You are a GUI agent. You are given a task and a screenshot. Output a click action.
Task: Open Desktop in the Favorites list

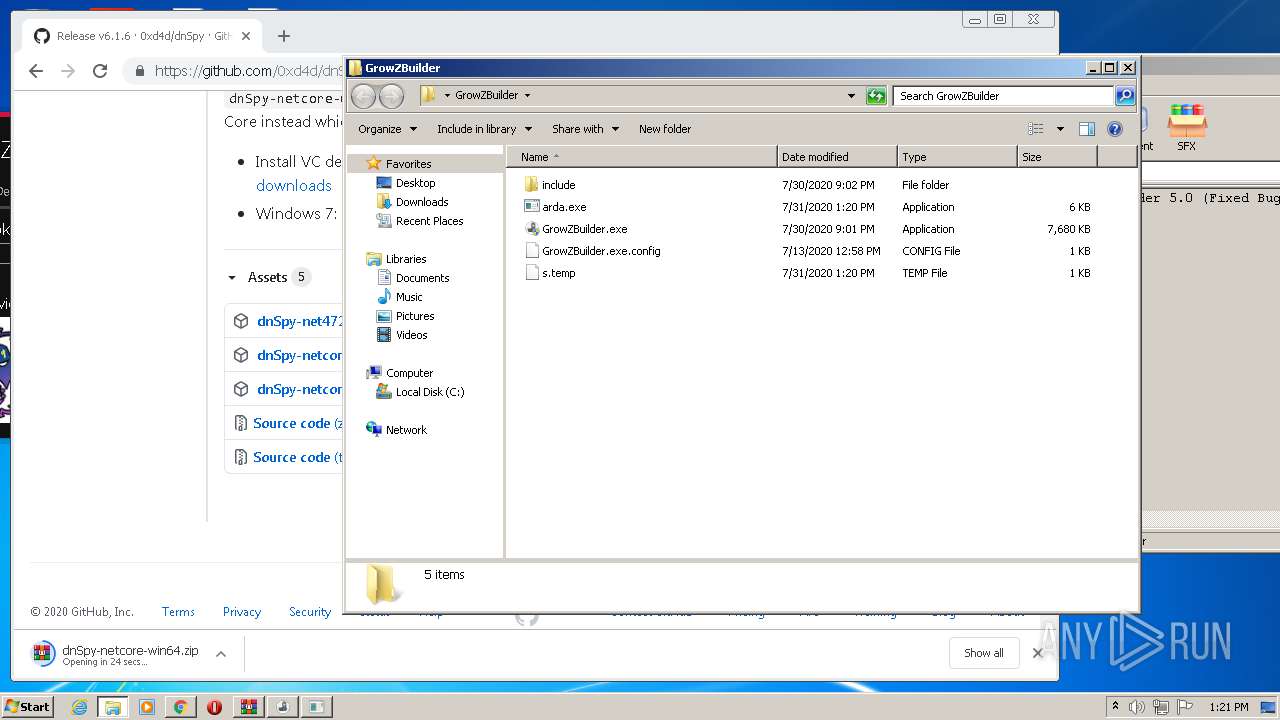point(415,183)
